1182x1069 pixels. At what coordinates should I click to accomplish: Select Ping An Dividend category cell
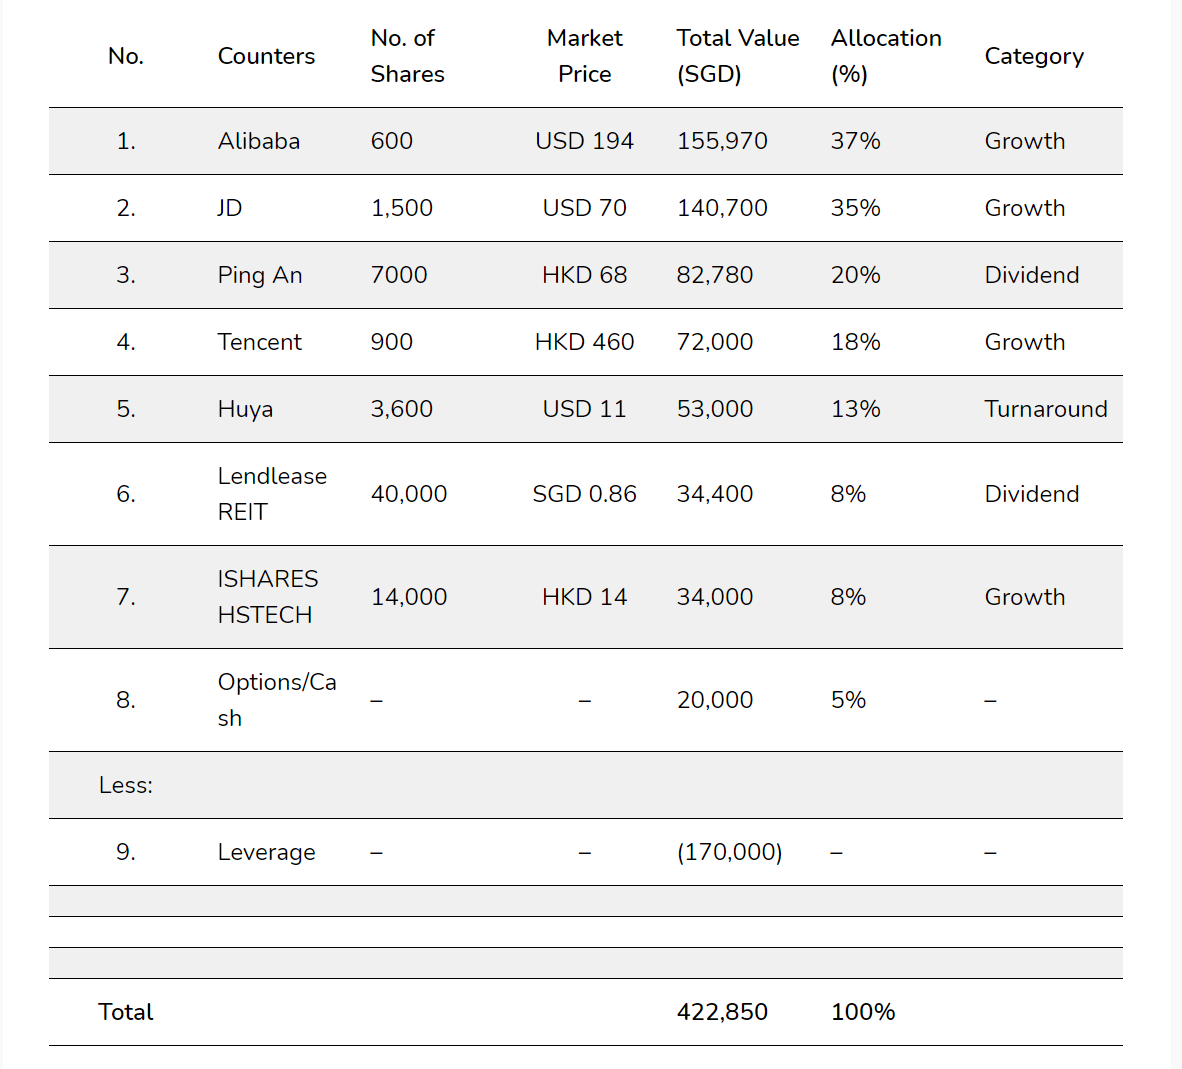point(1031,275)
